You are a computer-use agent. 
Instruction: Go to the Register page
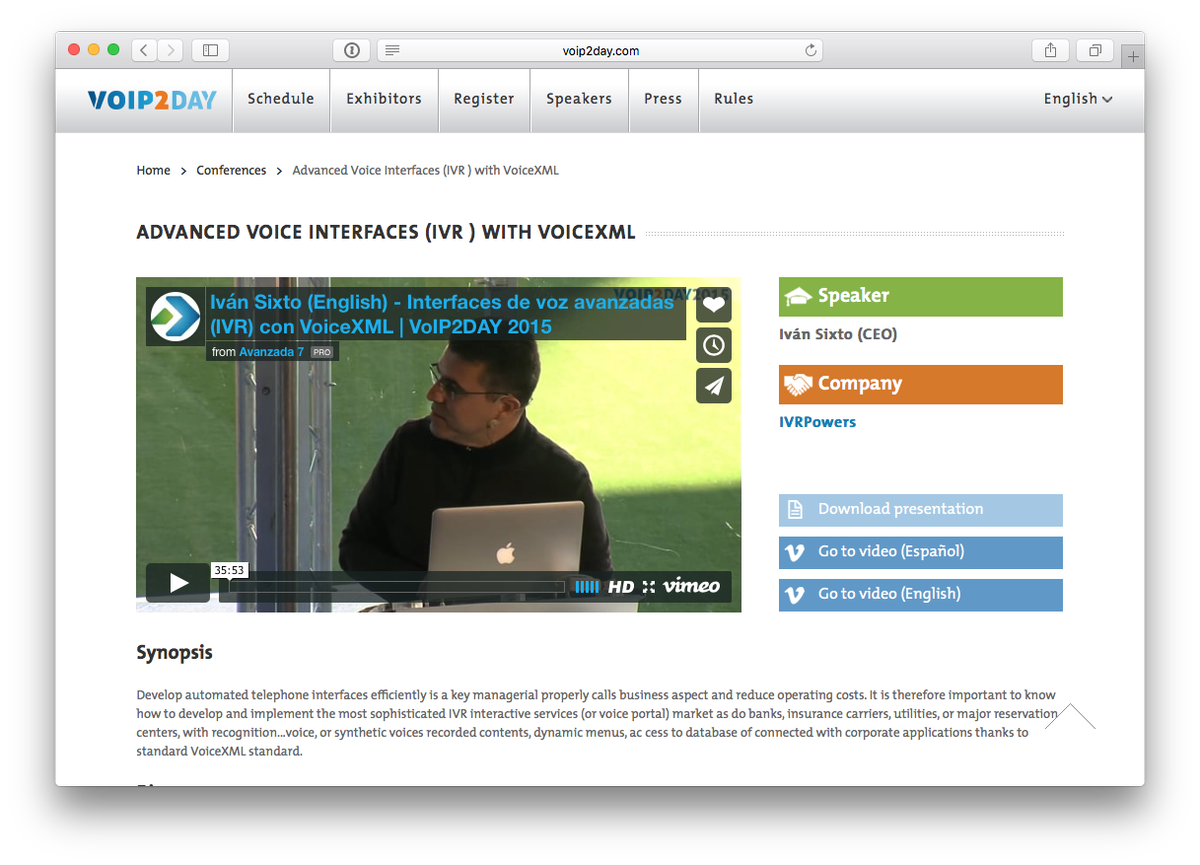pos(484,99)
